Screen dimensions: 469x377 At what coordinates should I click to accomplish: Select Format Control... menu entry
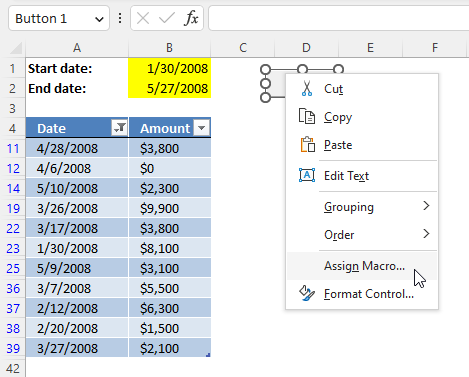(362, 294)
